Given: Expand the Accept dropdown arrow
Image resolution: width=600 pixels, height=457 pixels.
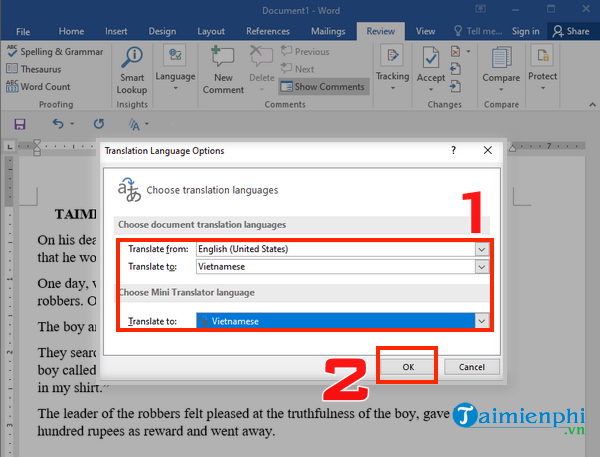Looking at the screenshot, I should point(431,90).
